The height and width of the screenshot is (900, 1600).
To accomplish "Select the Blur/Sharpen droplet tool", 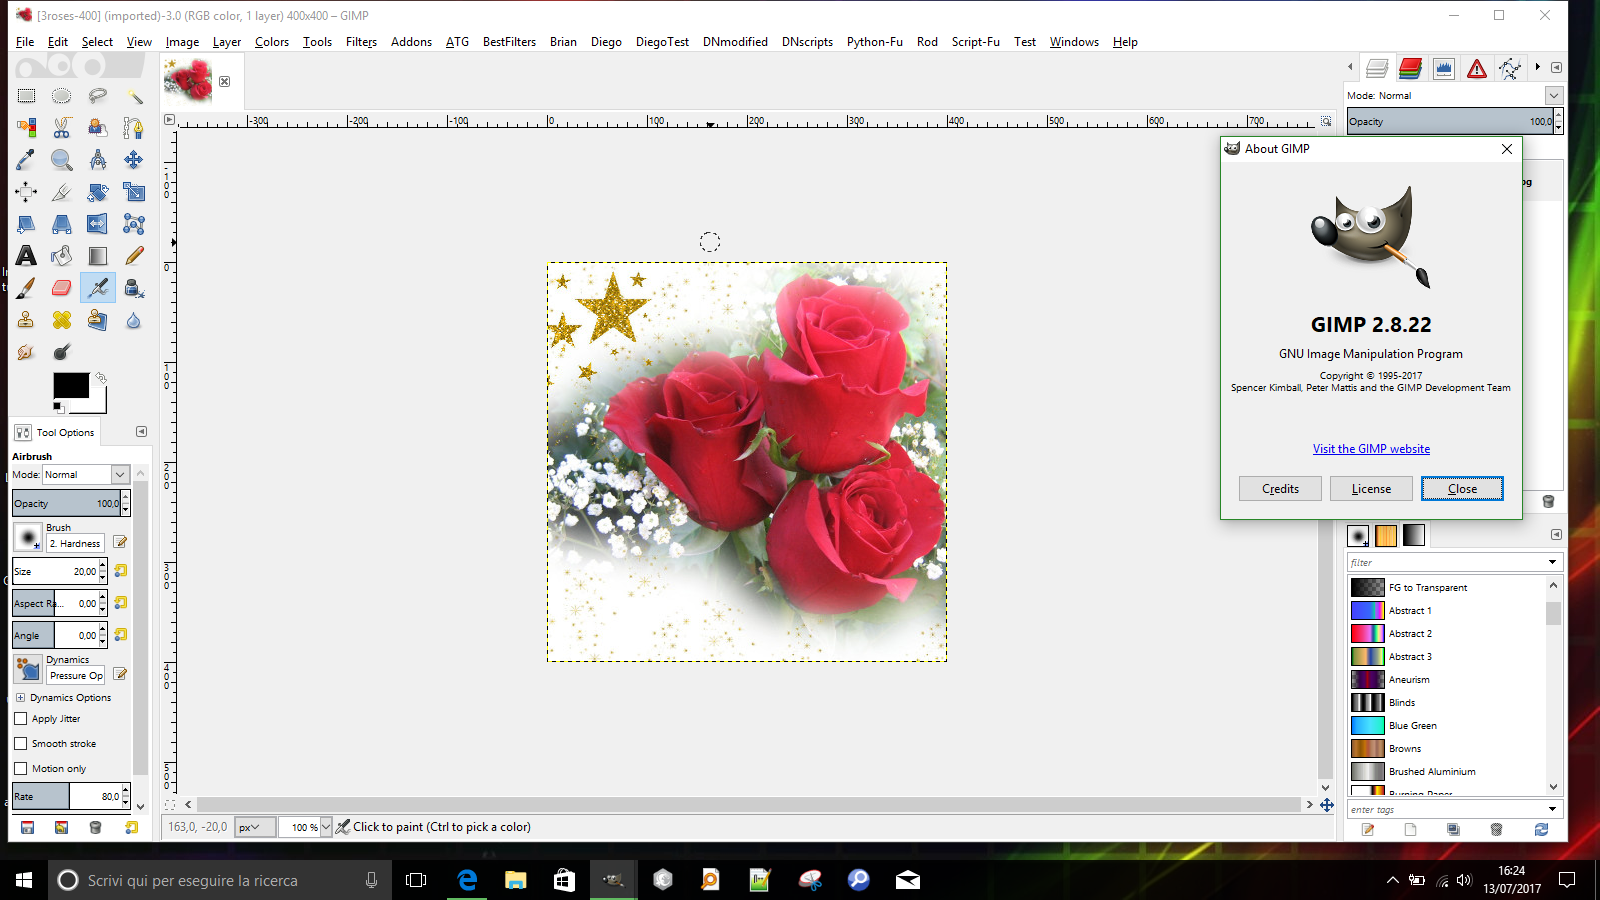I will [x=134, y=320].
